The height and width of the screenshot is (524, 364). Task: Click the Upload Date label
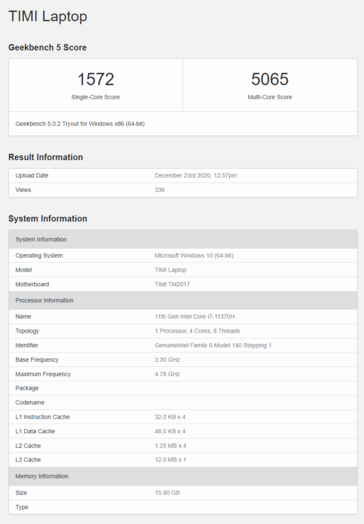[32, 175]
